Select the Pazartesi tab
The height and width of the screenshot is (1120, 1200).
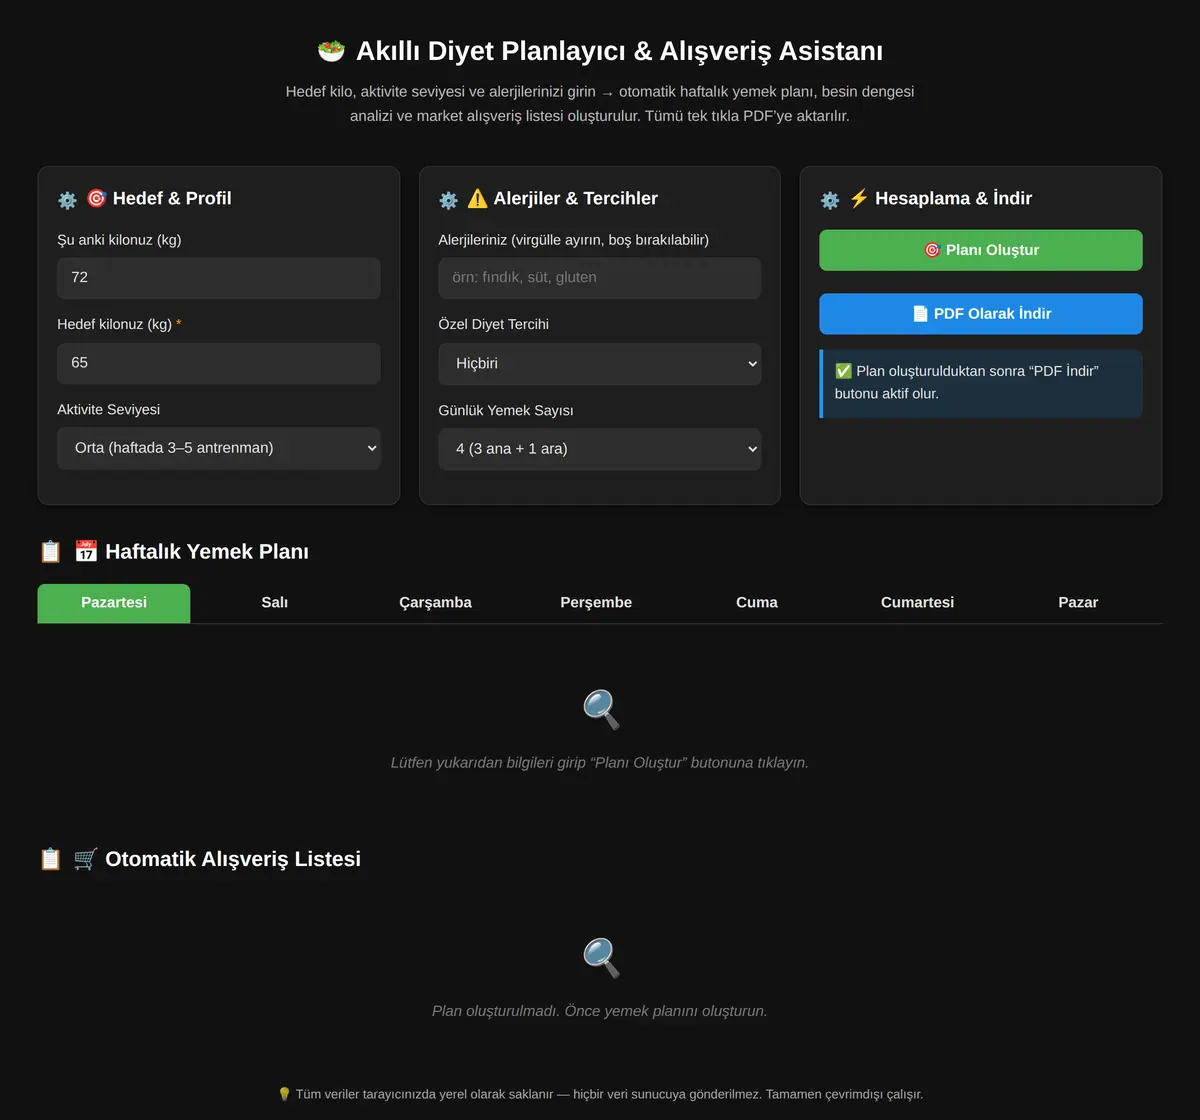pos(114,603)
